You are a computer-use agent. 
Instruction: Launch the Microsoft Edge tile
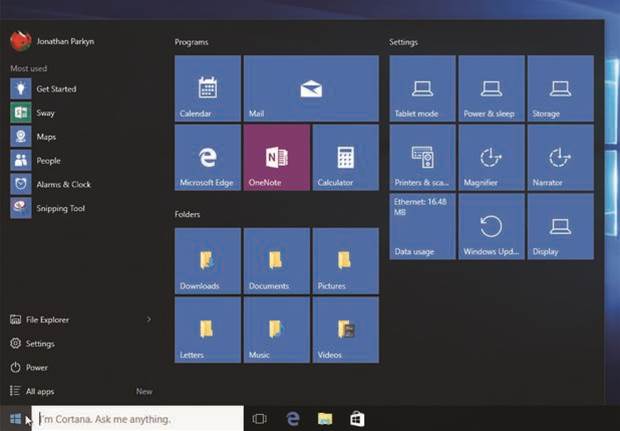(208, 157)
